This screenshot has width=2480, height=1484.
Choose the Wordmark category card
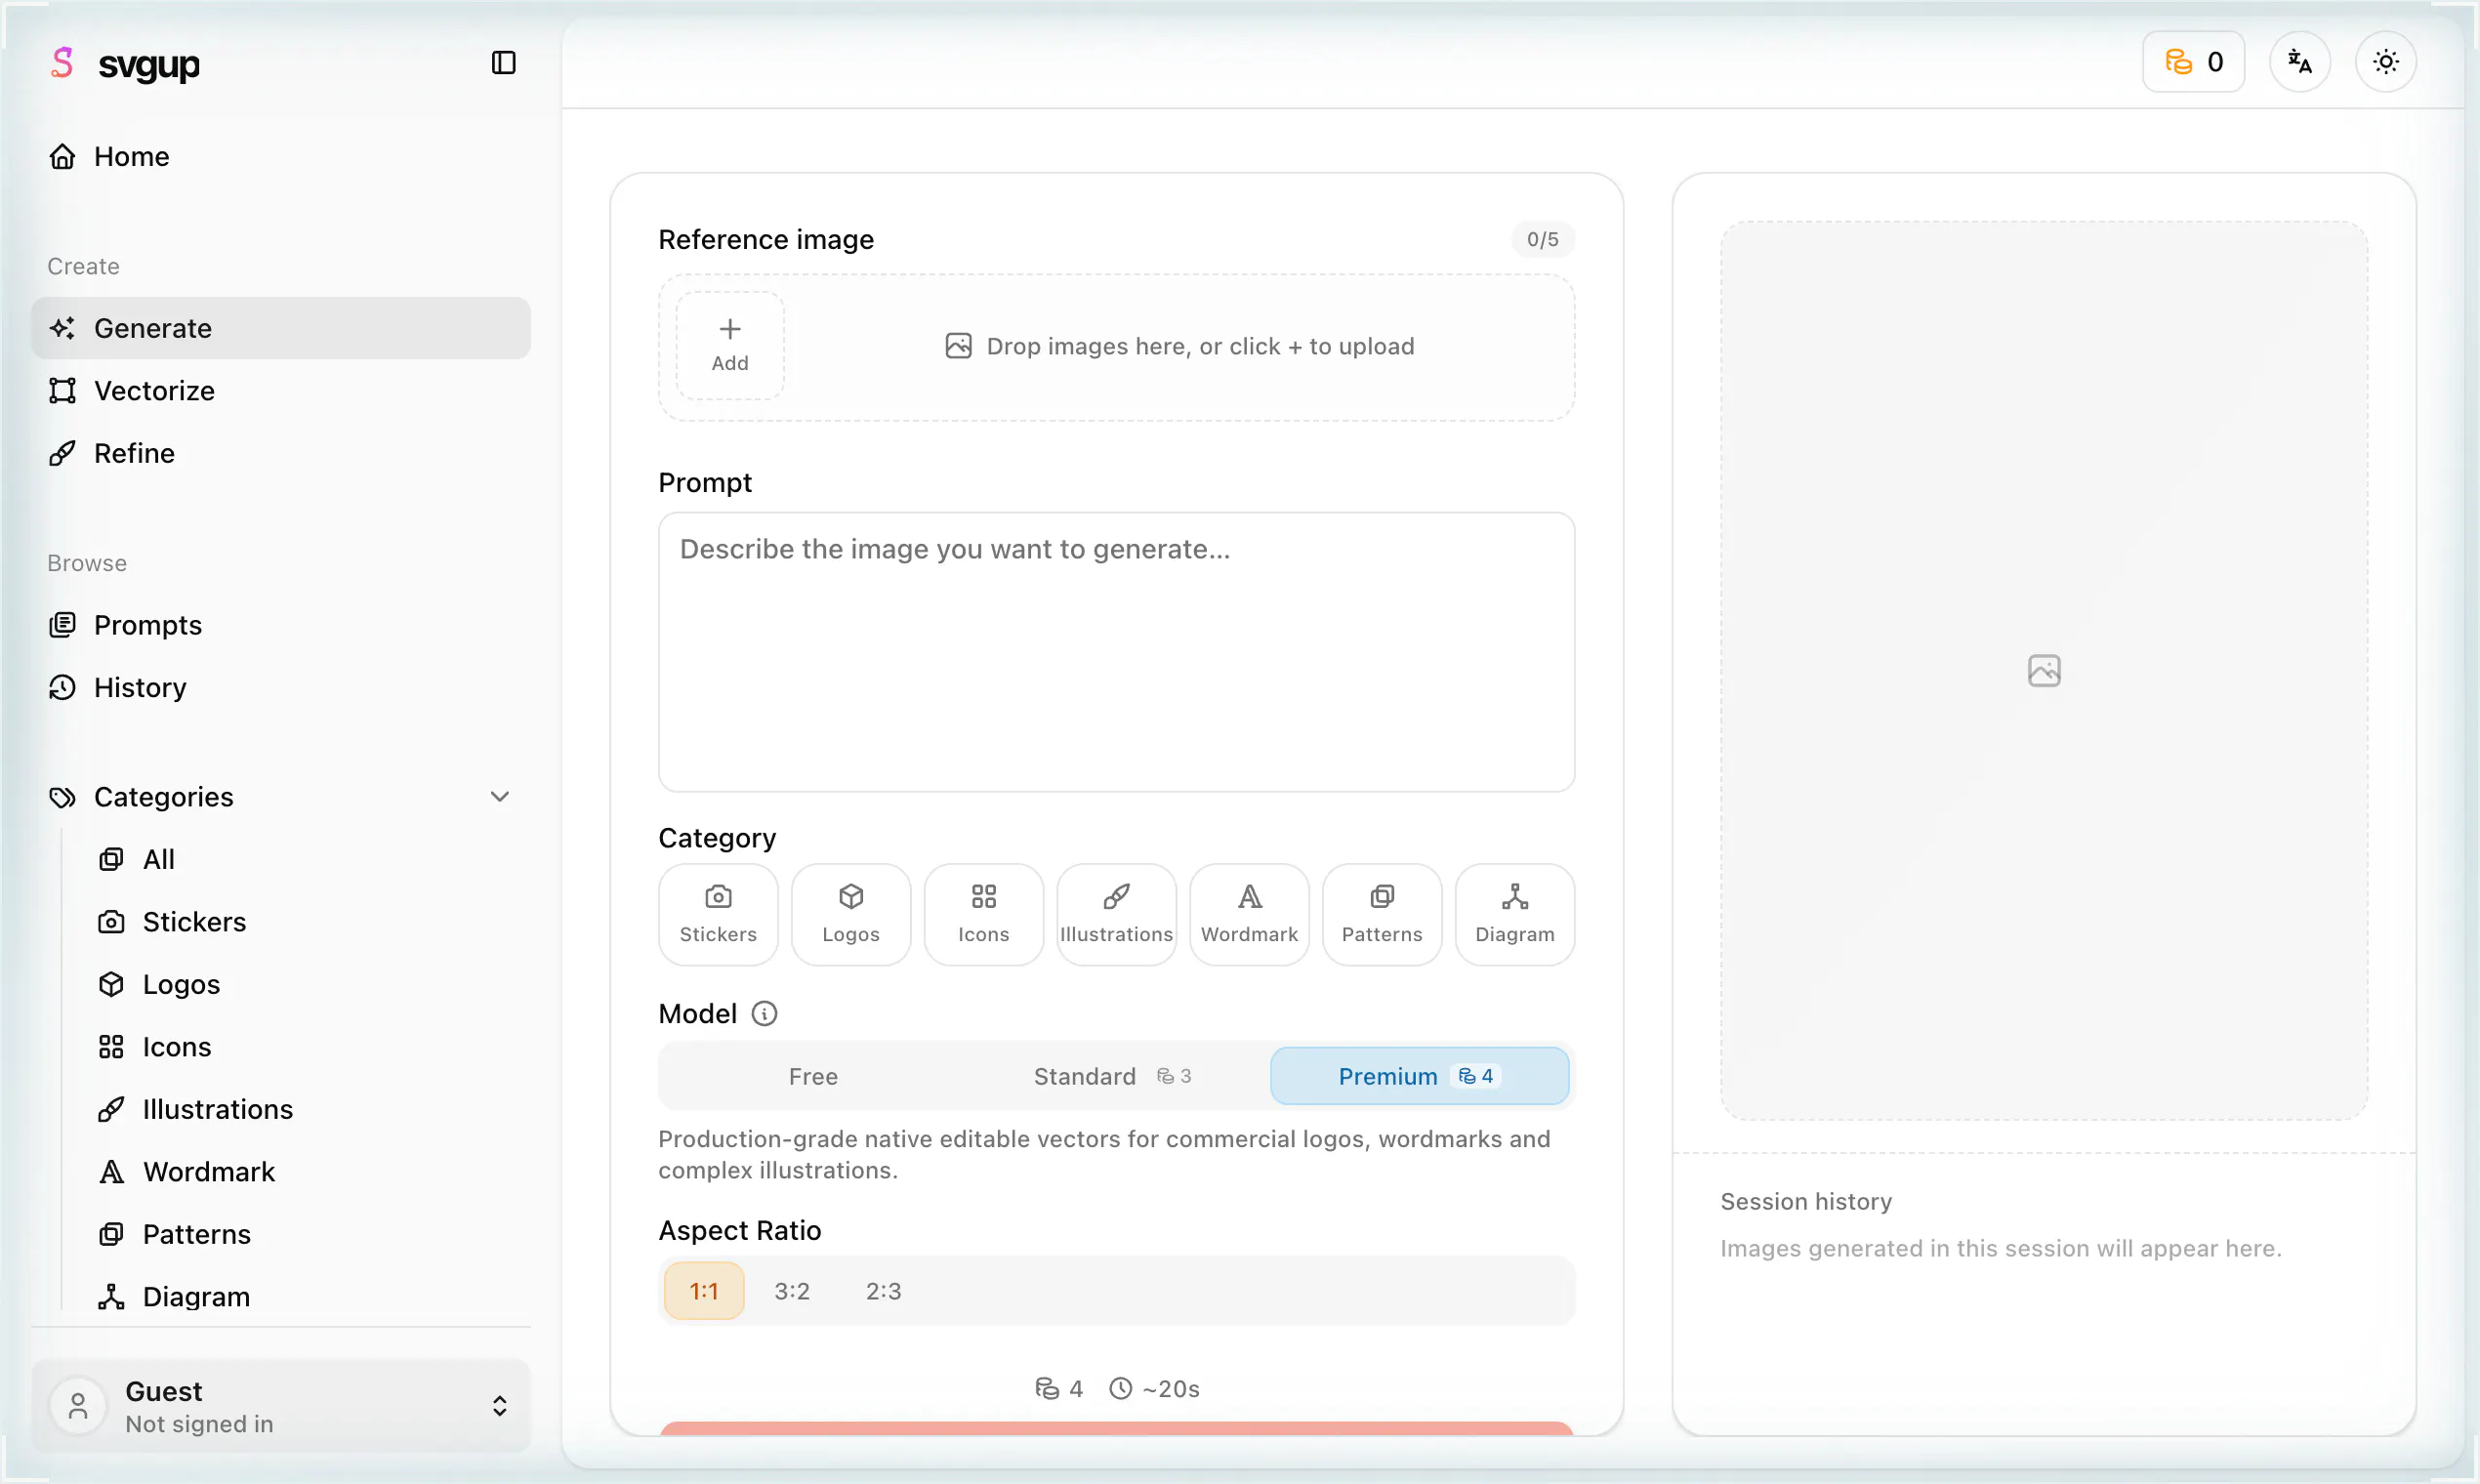1249,915
